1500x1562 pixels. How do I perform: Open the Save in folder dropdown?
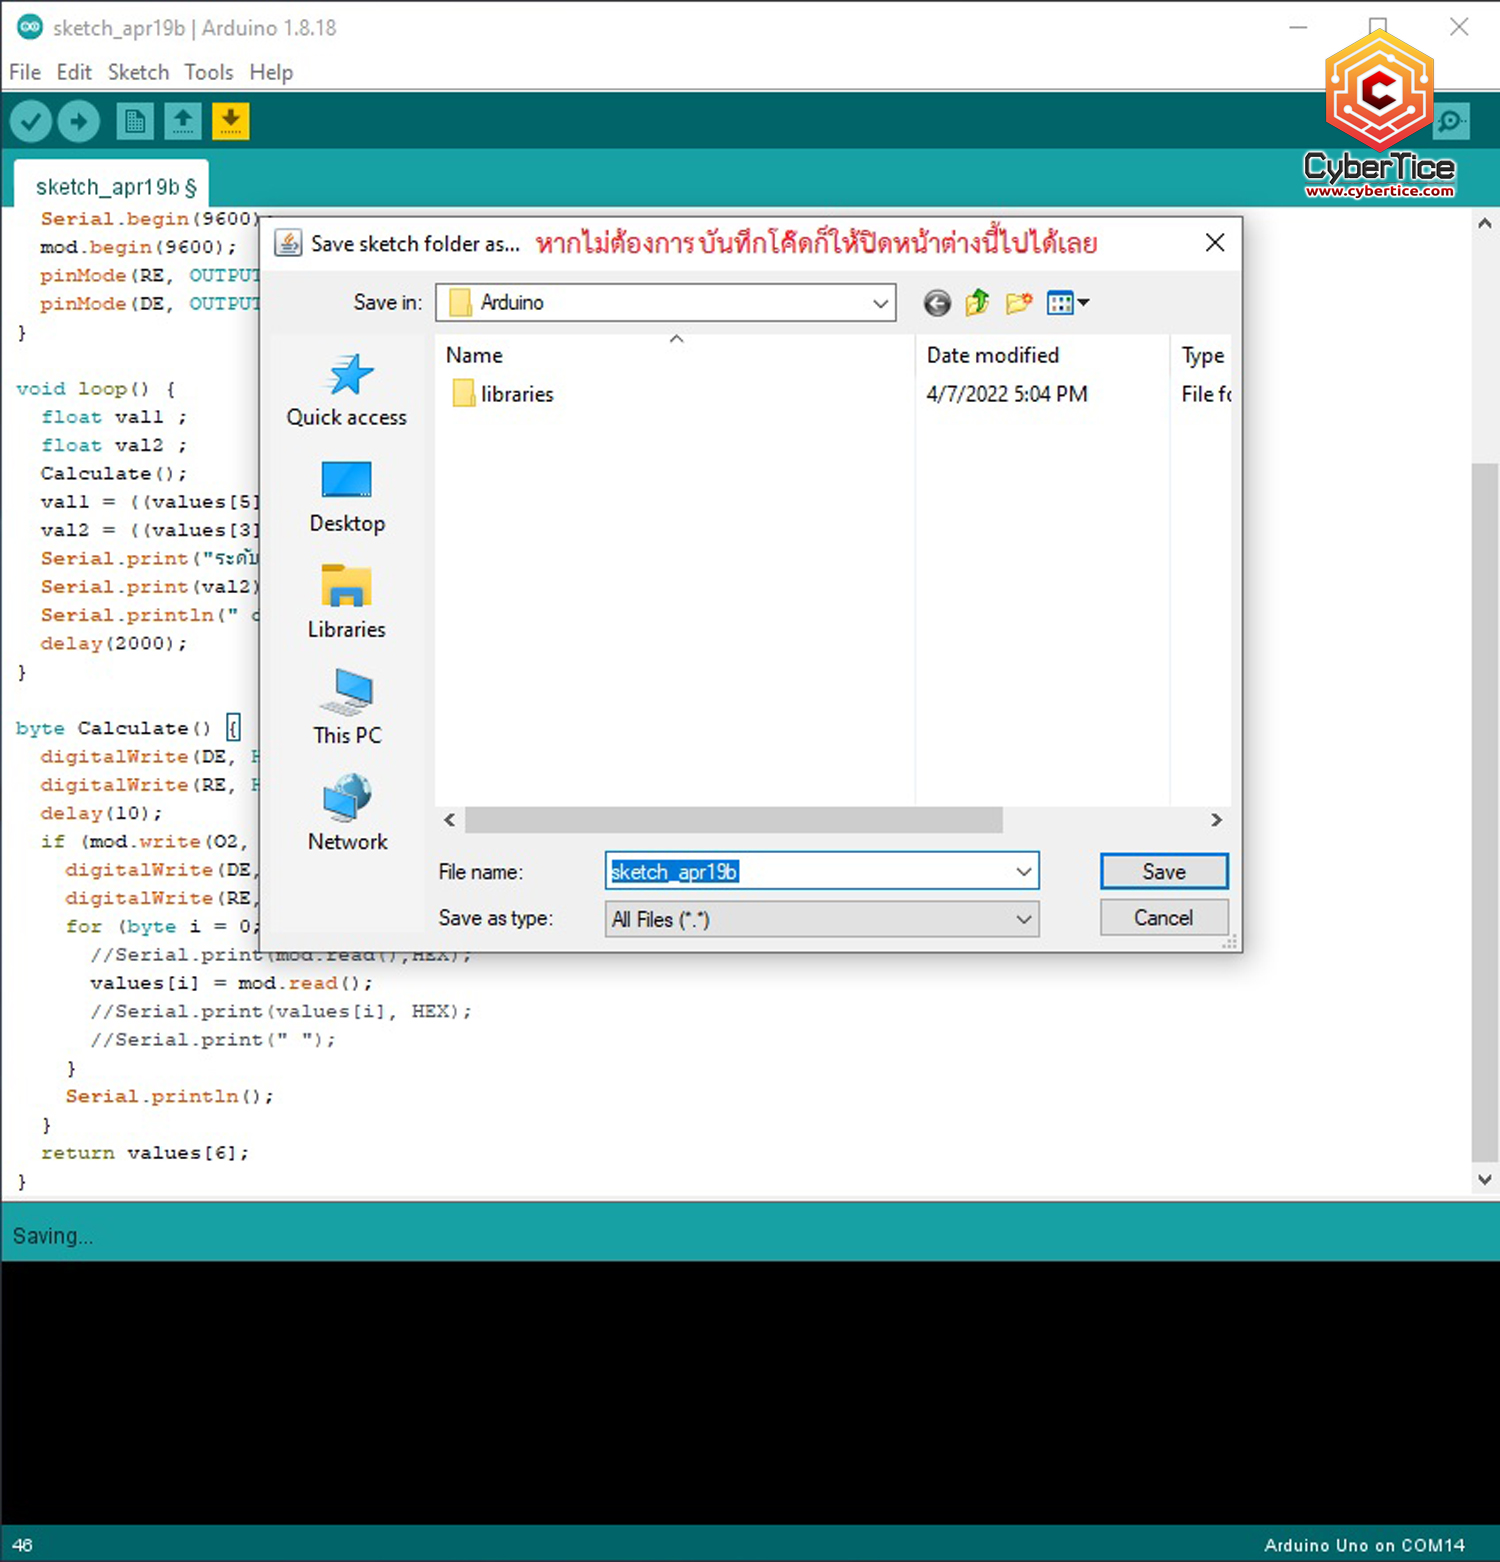[x=879, y=302]
